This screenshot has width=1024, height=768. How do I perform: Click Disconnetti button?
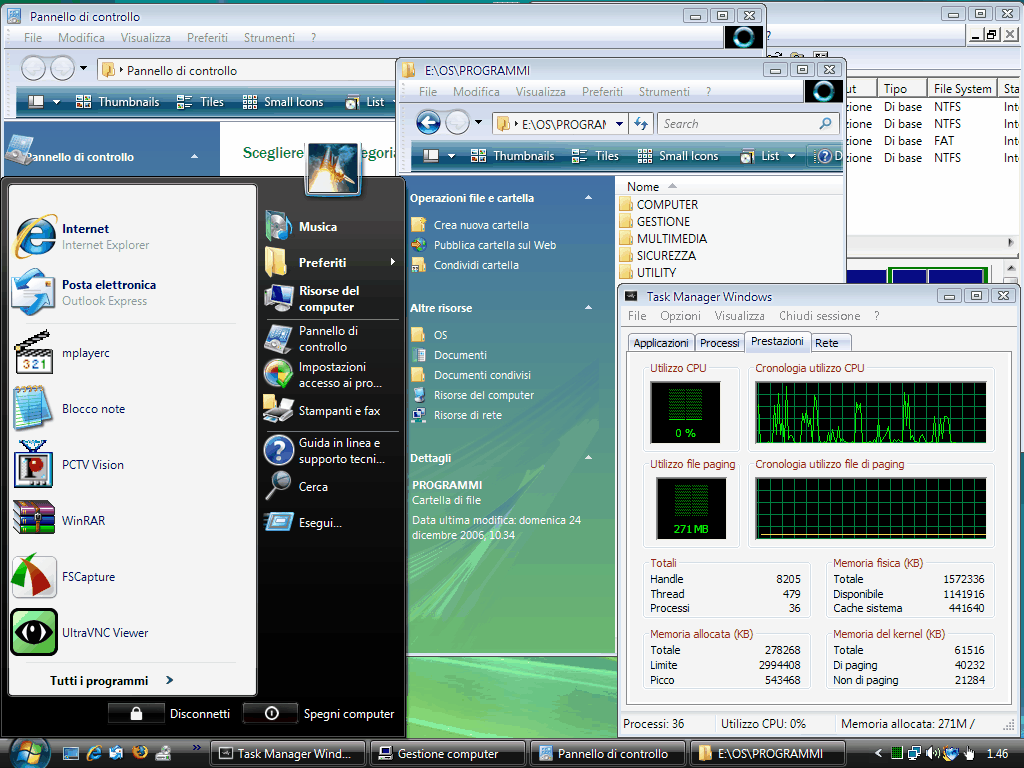tap(170, 714)
